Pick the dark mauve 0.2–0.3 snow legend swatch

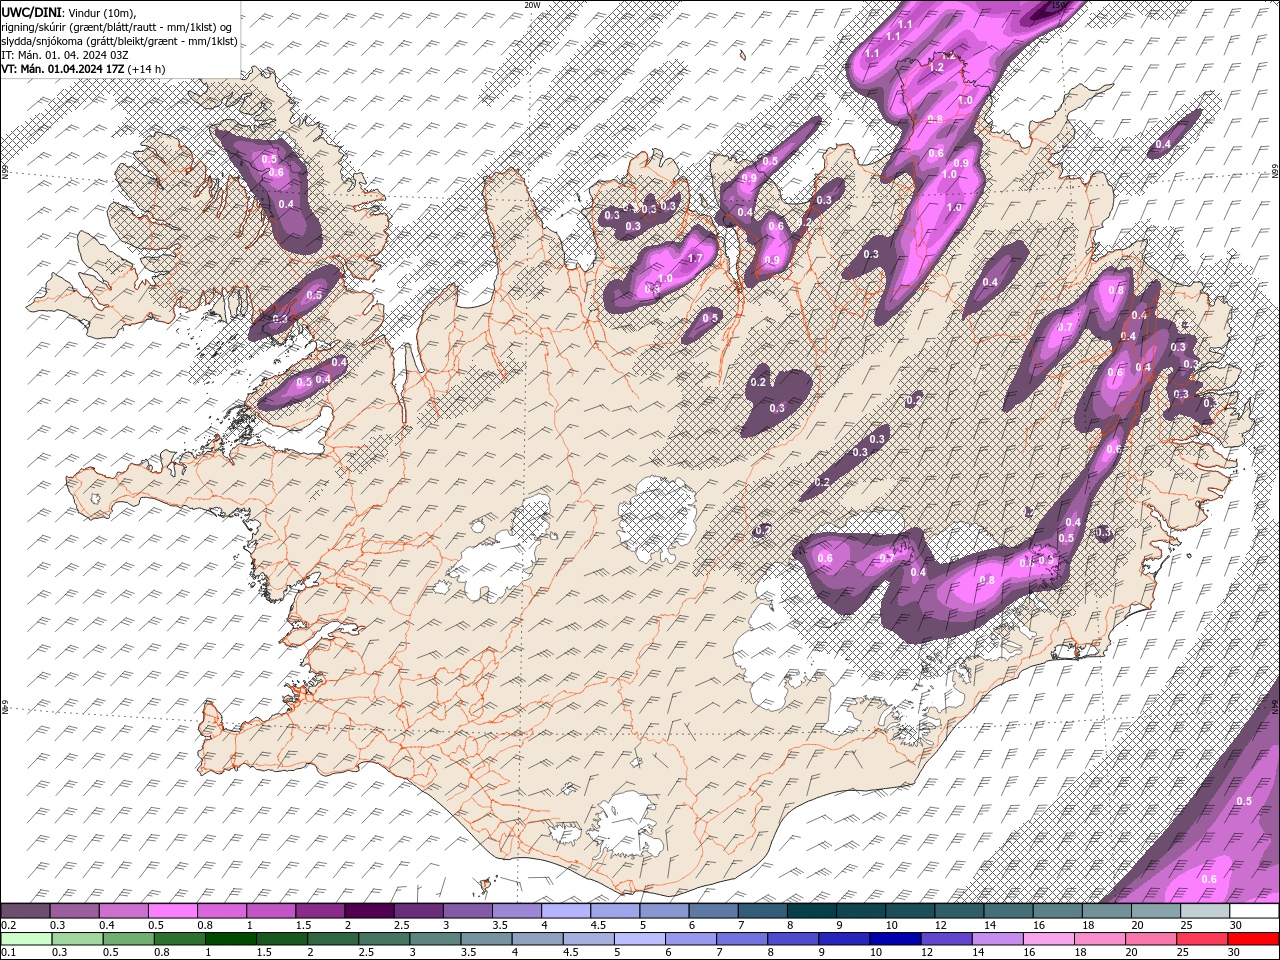[25, 911]
